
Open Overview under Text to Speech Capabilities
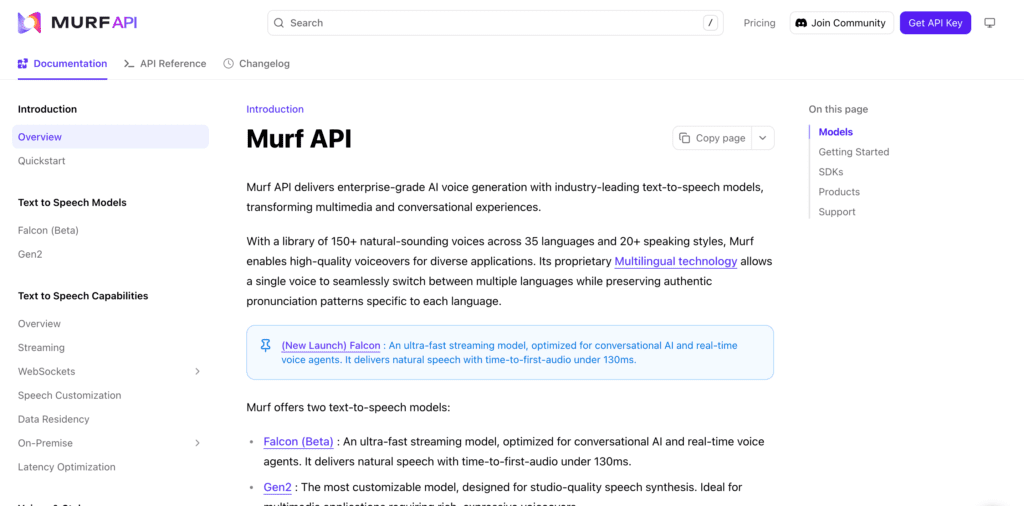pyautogui.click(x=39, y=324)
